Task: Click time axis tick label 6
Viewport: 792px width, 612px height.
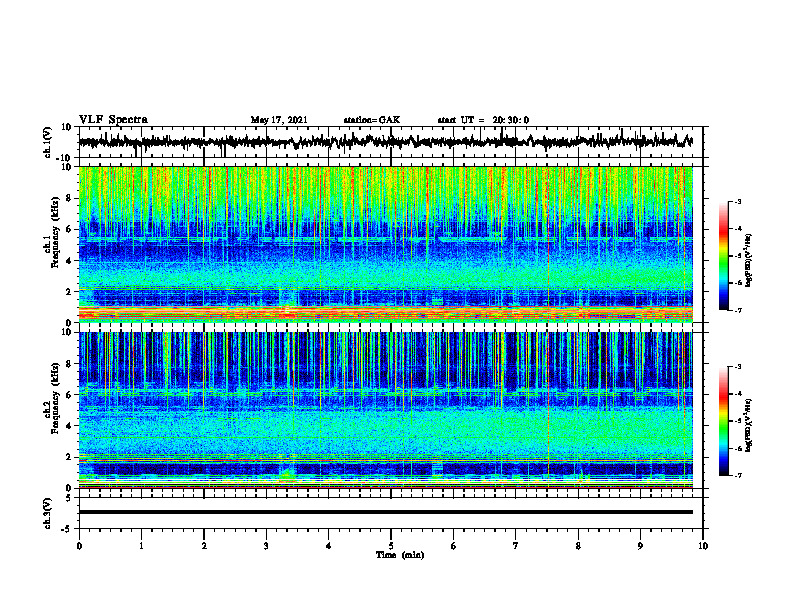Action: [x=454, y=546]
